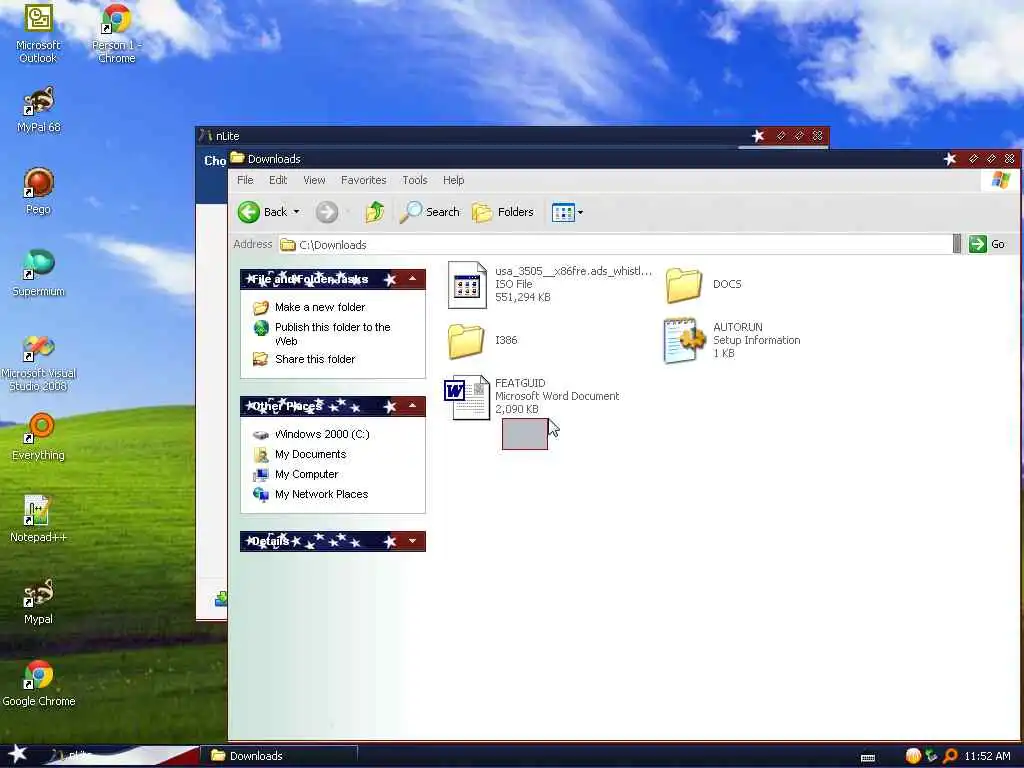Open the File menu
The width and height of the screenshot is (1024, 768).
coord(245,180)
